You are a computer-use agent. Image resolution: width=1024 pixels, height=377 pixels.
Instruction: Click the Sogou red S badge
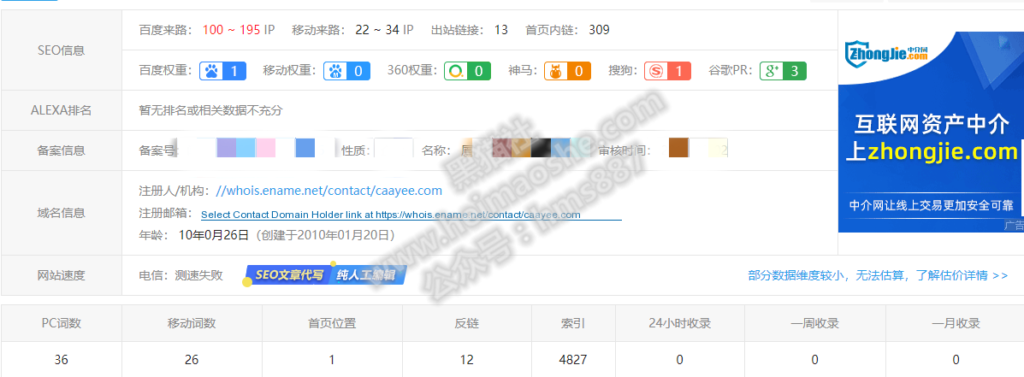tap(667, 71)
